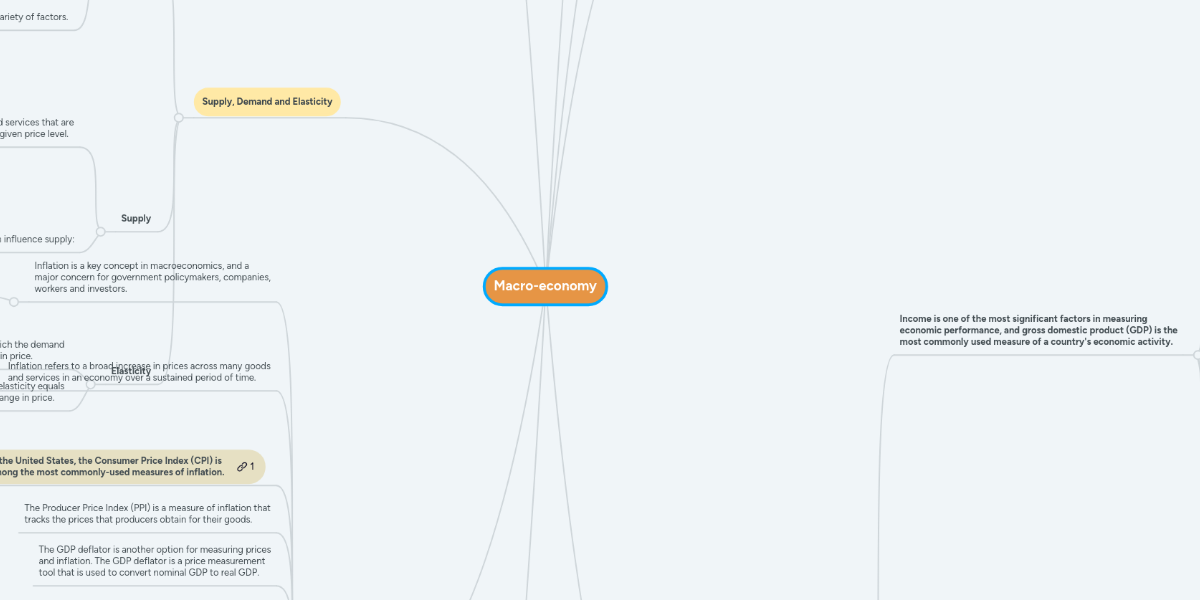
Task: Select the Macro-economy central topic
Action: tap(545, 286)
